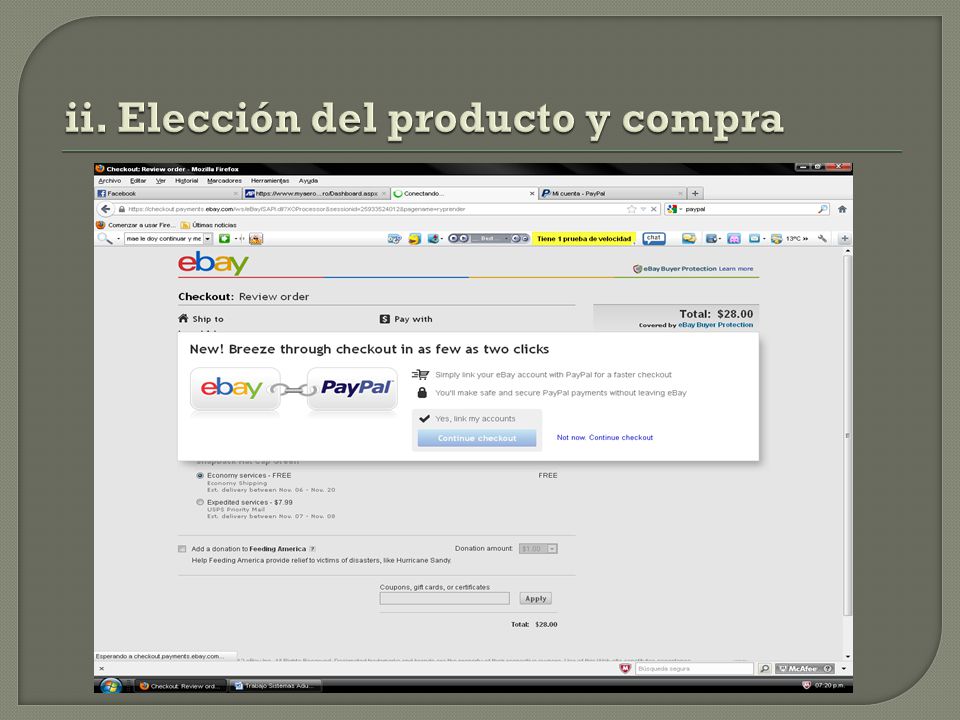The image size is (960, 720).
Task: Click the green arrow toolbar icon
Action: click(x=224, y=238)
